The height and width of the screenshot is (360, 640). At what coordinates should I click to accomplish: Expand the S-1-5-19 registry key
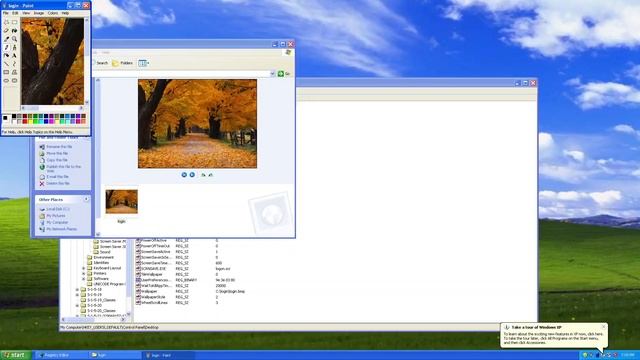[x=77, y=295]
